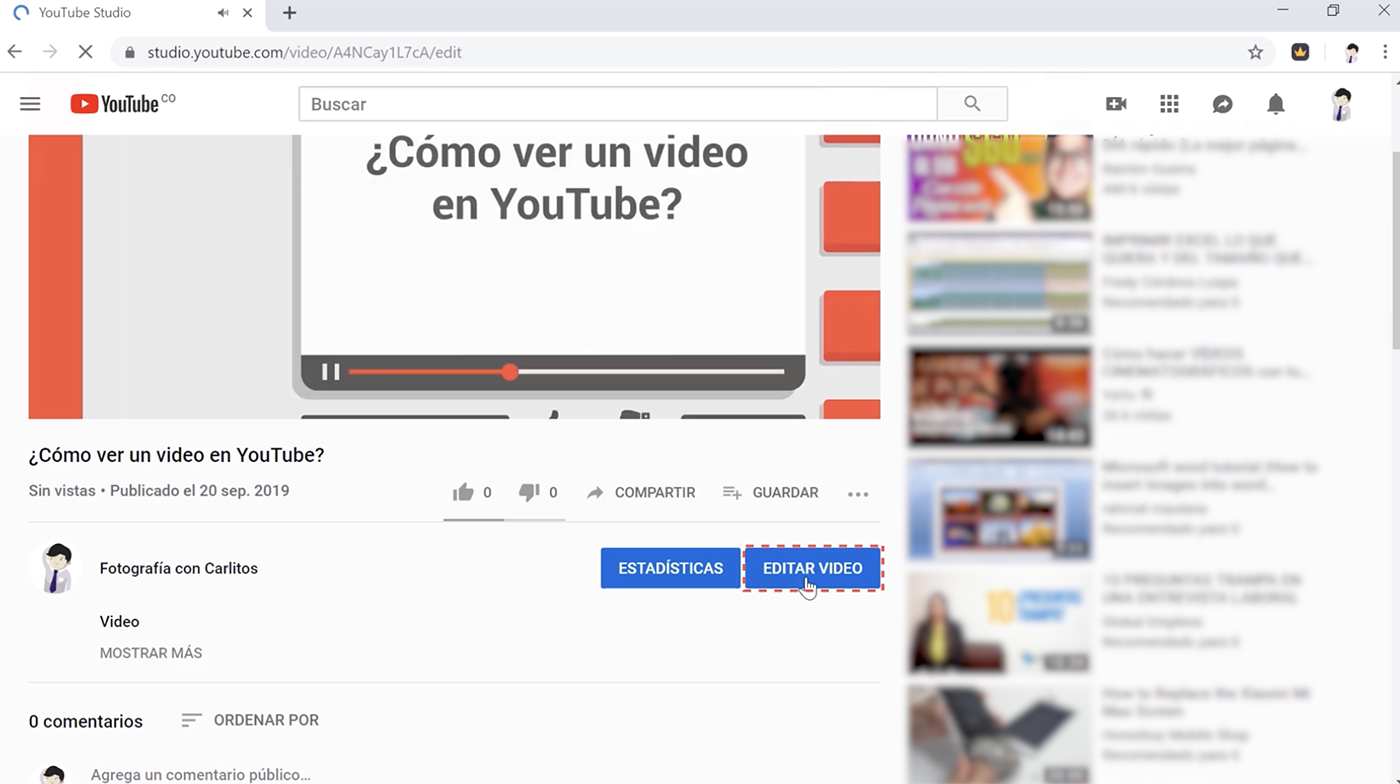Click the '0 comentarios' count text
The height and width of the screenshot is (784, 1400).
[x=86, y=721]
